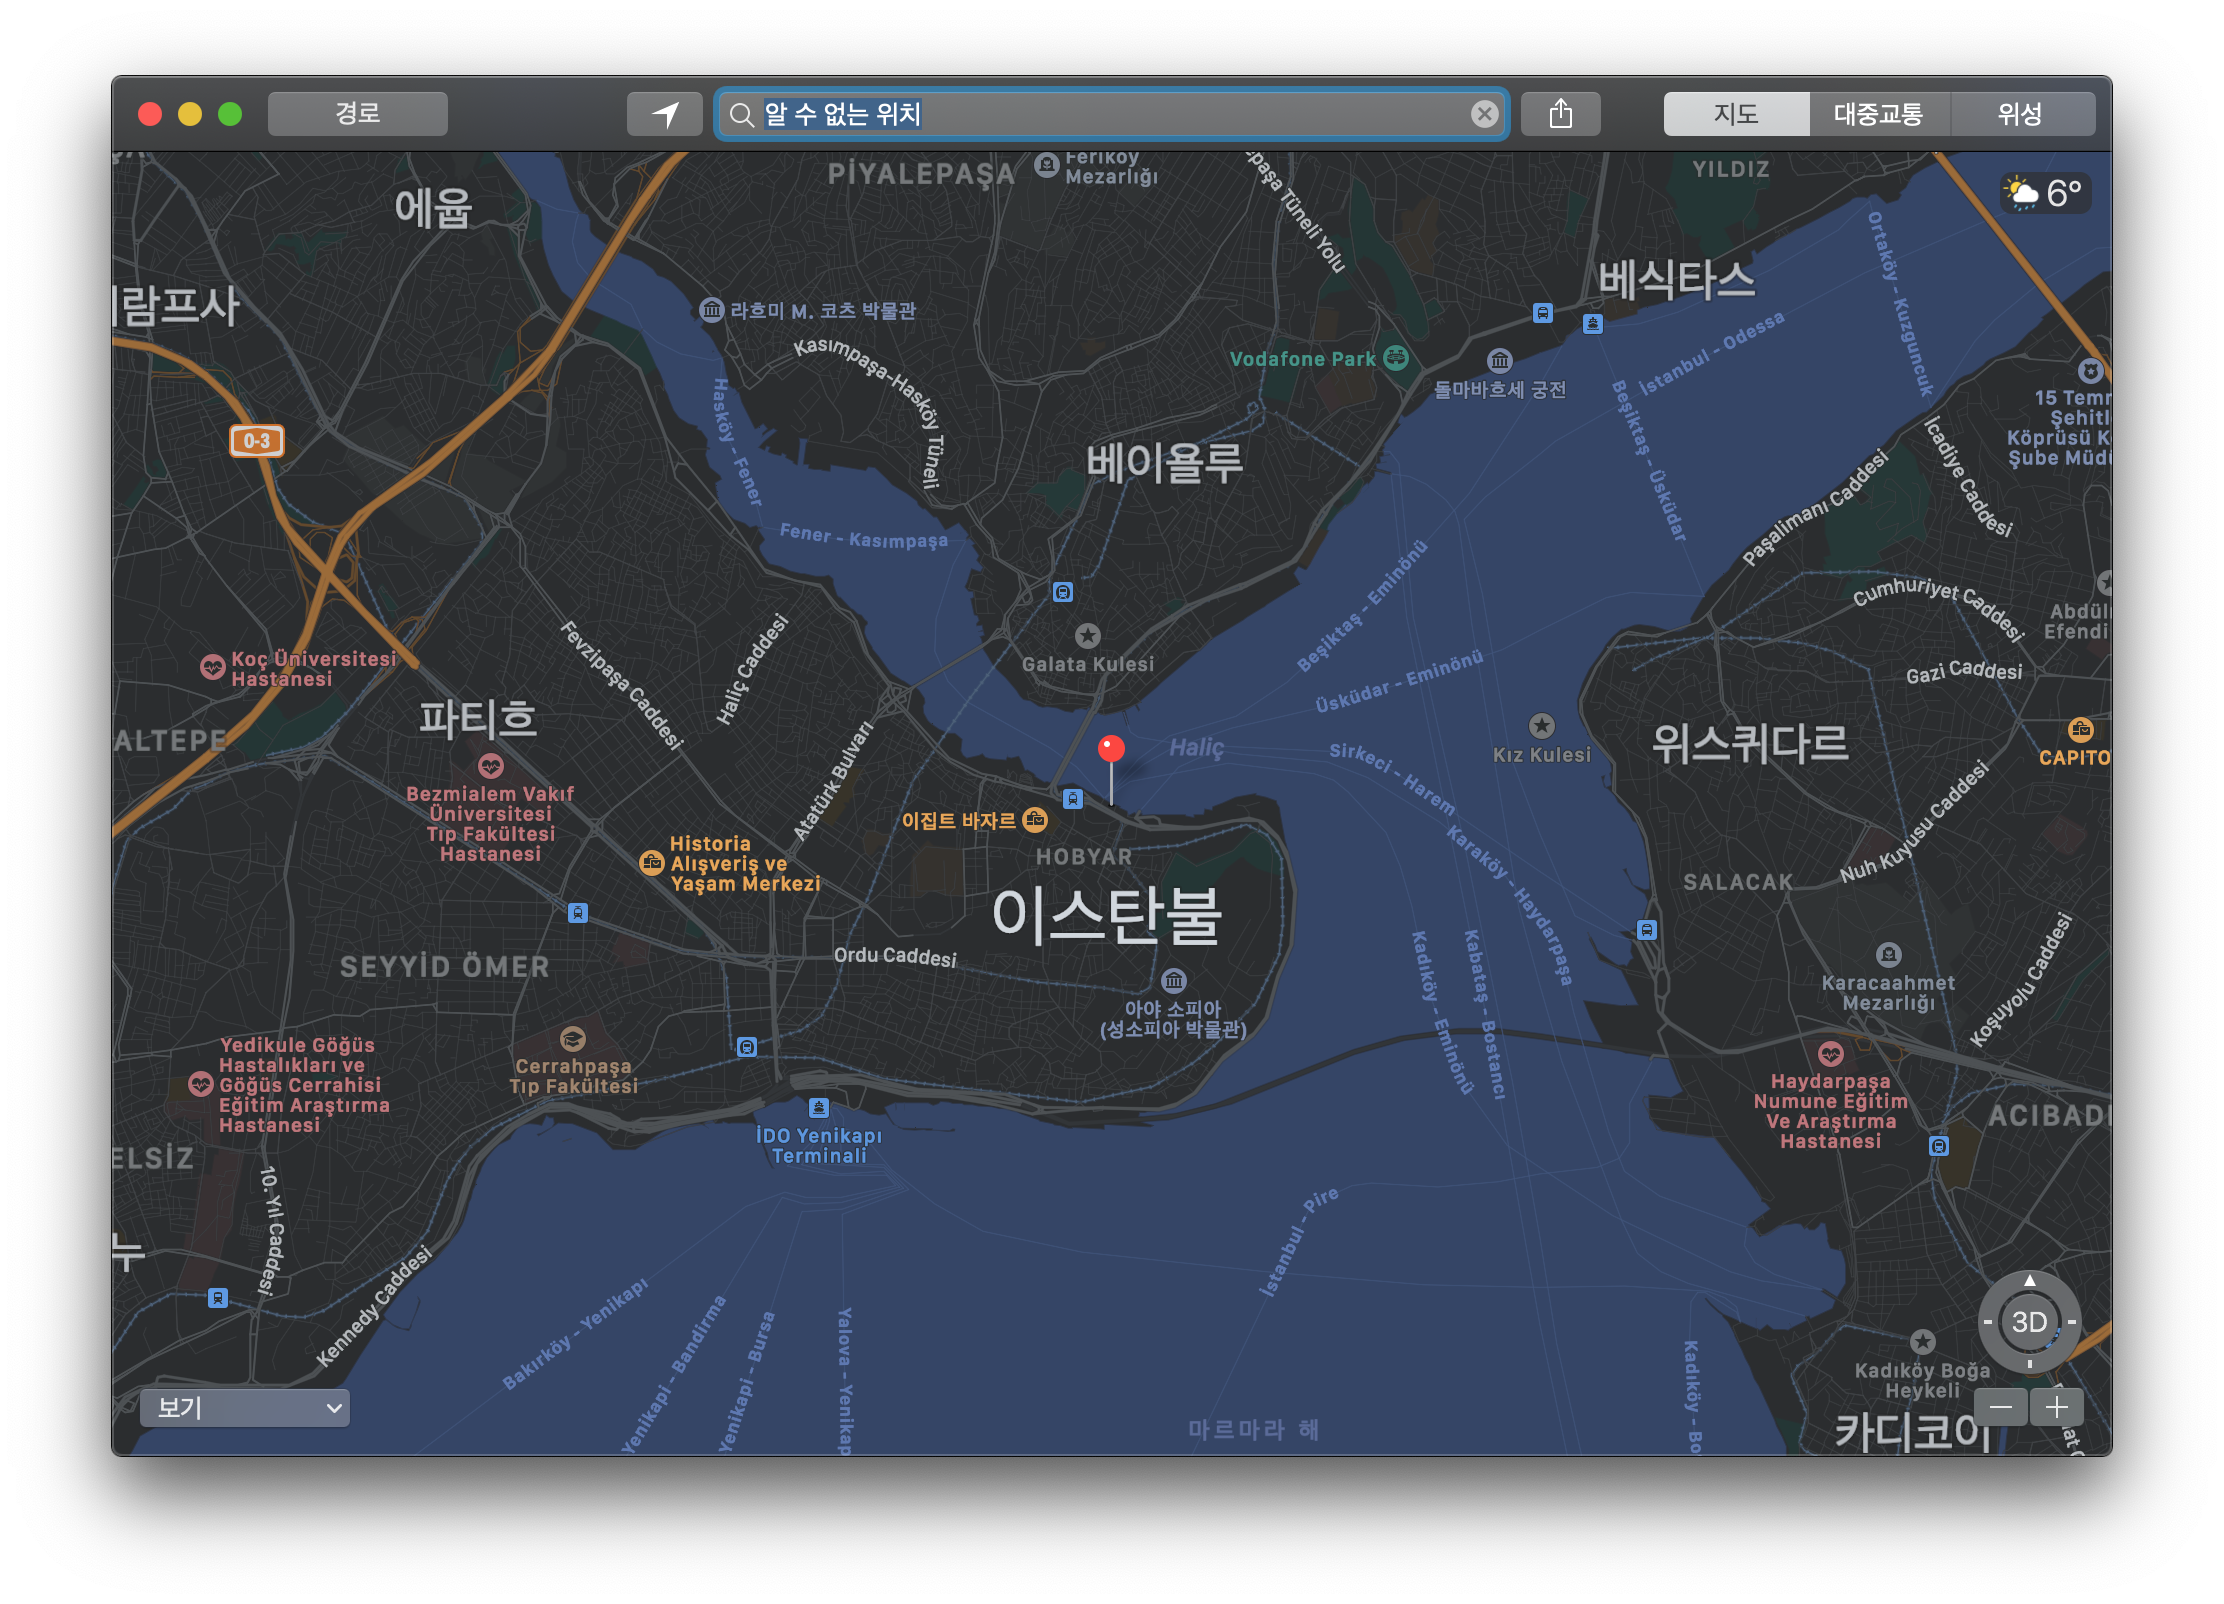Zoom in with the plus button
The image size is (2224, 1604).
(2057, 1408)
